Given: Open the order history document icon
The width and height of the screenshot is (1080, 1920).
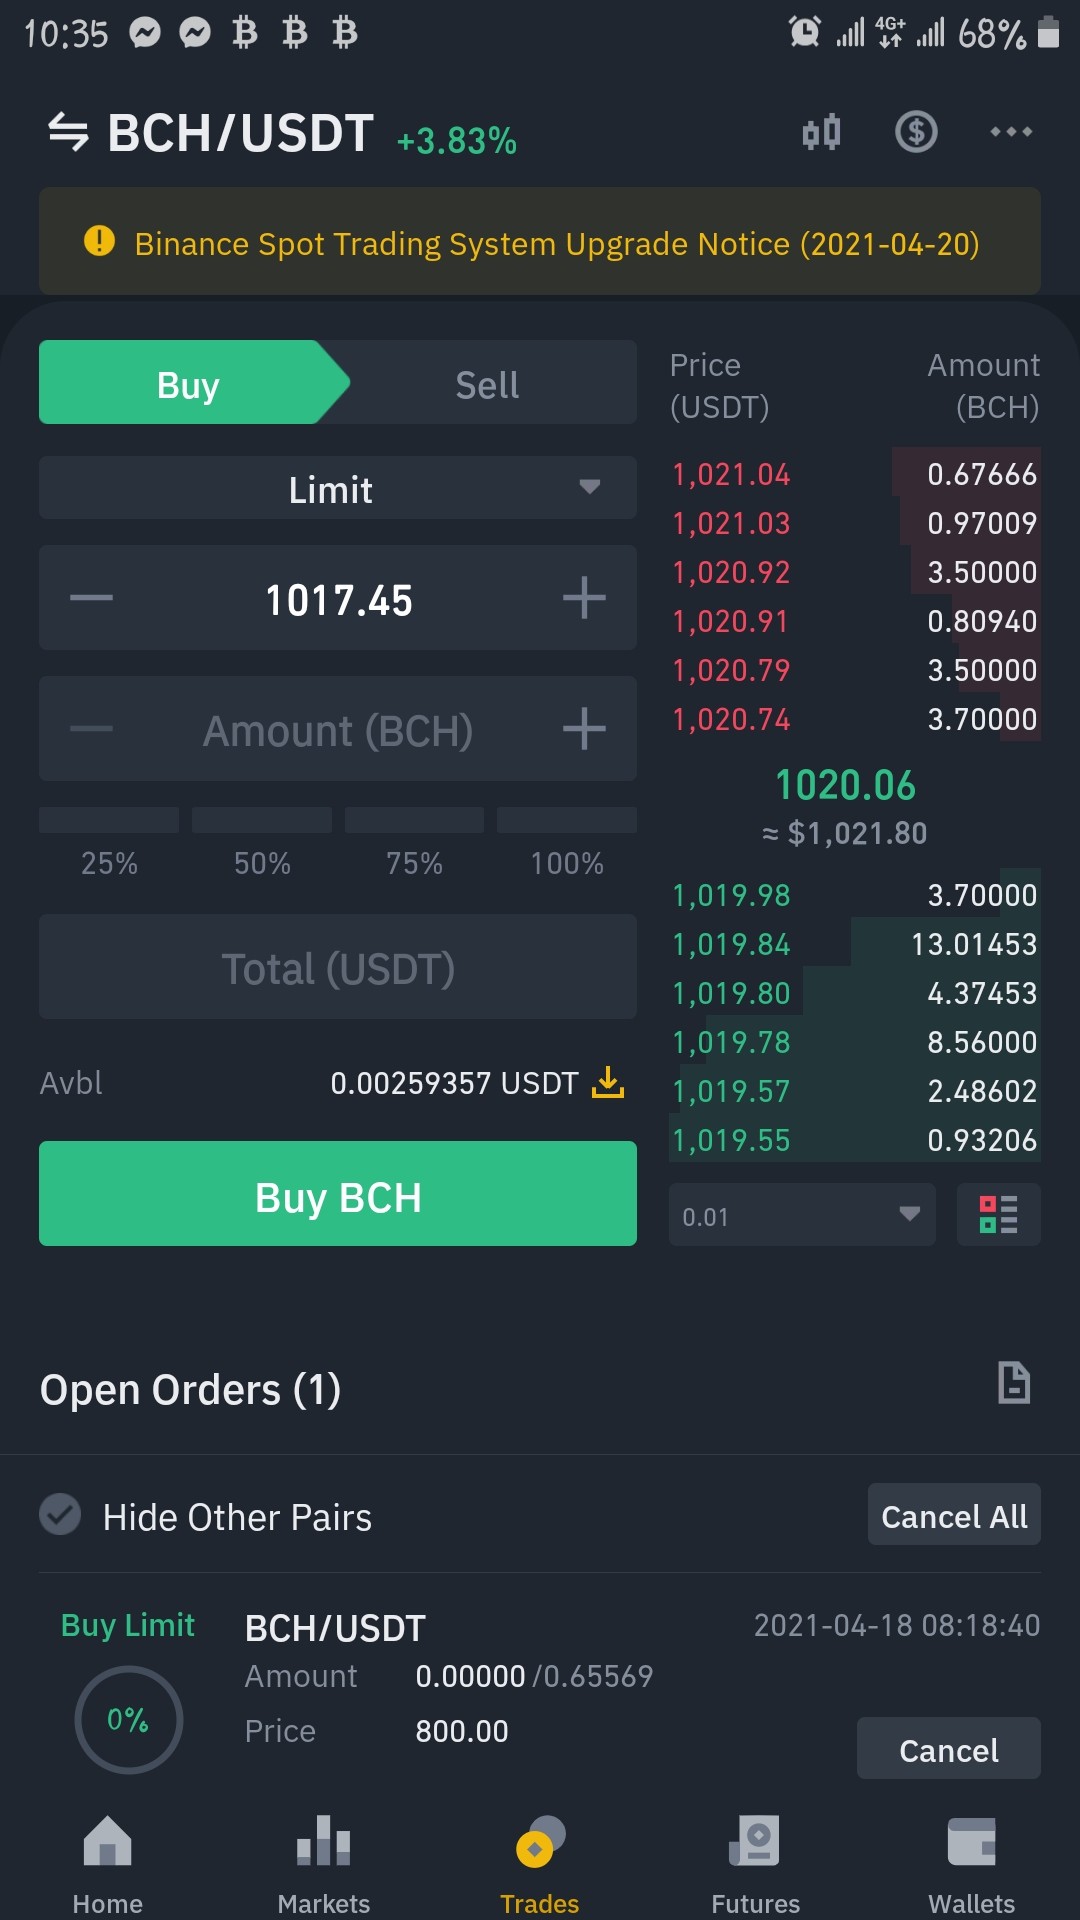Looking at the screenshot, I should (x=1014, y=1384).
